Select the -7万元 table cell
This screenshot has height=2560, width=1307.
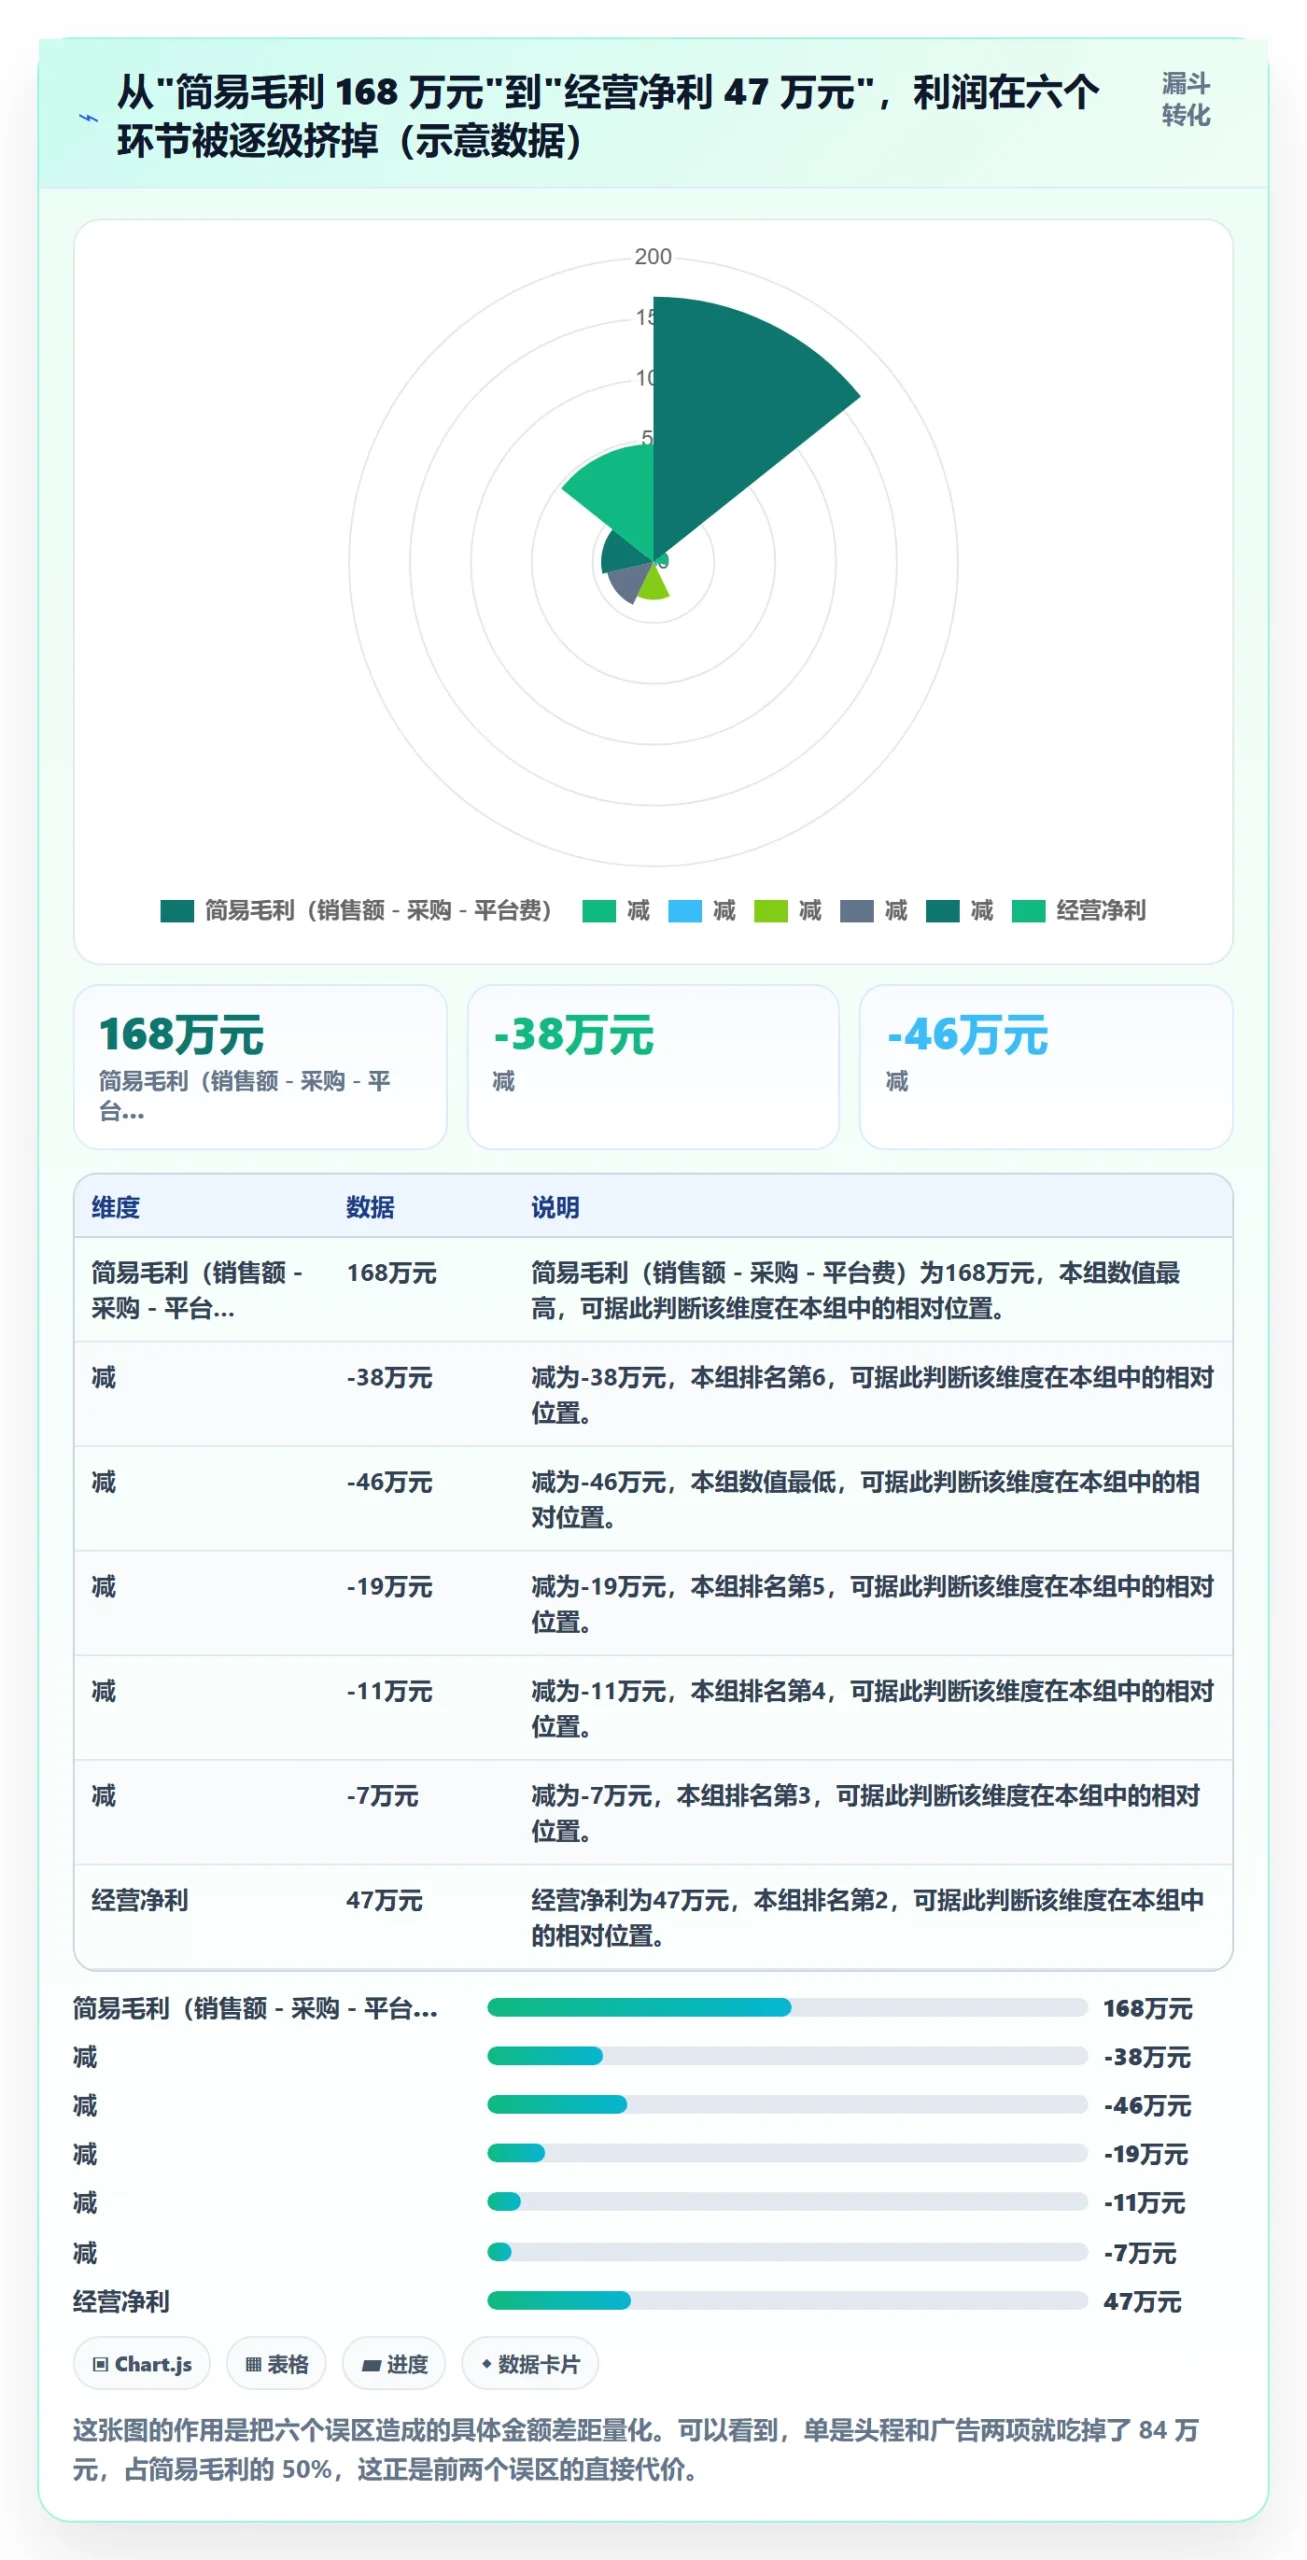382,1797
